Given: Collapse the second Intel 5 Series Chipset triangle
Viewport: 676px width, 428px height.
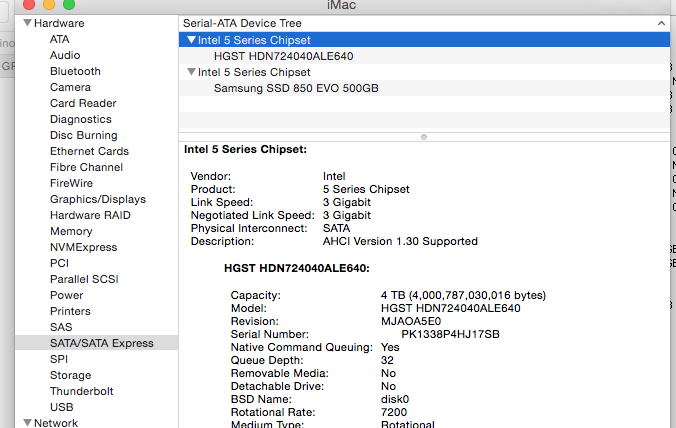Looking at the screenshot, I should point(191,72).
